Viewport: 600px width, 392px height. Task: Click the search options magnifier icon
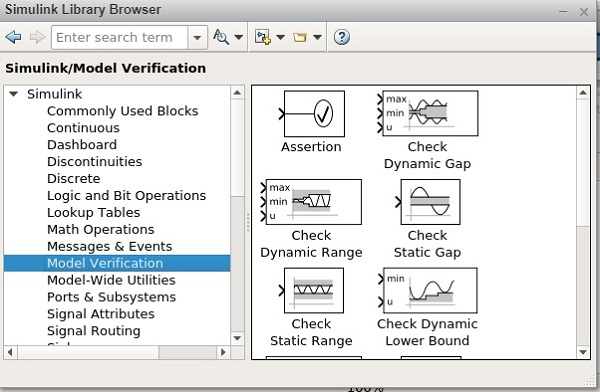pos(221,37)
